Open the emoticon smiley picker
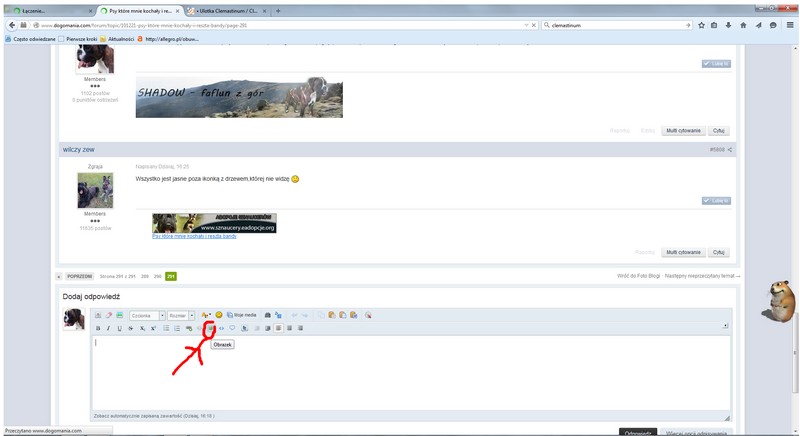Image resolution: width=800 pixels, height=436 pixels. pyautogui.click(x=219, y=315)
